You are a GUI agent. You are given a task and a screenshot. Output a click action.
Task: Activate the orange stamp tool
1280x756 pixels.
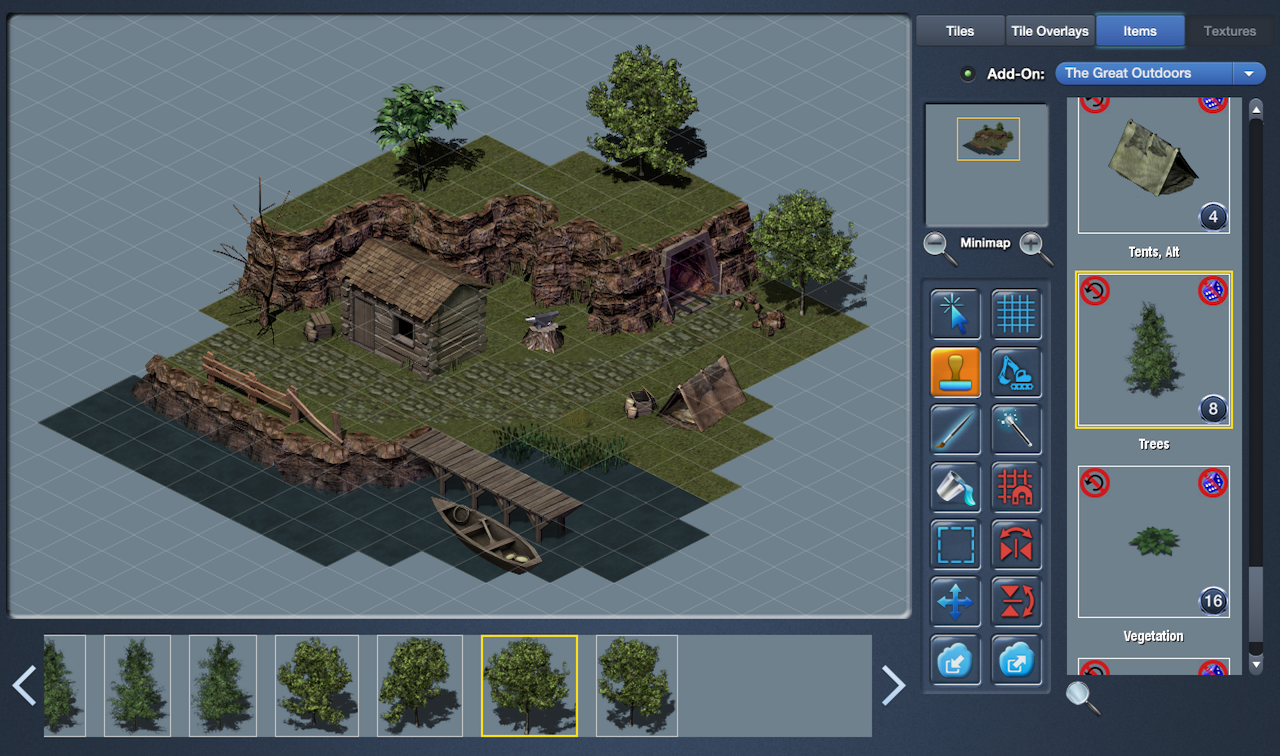coord(955,372)
